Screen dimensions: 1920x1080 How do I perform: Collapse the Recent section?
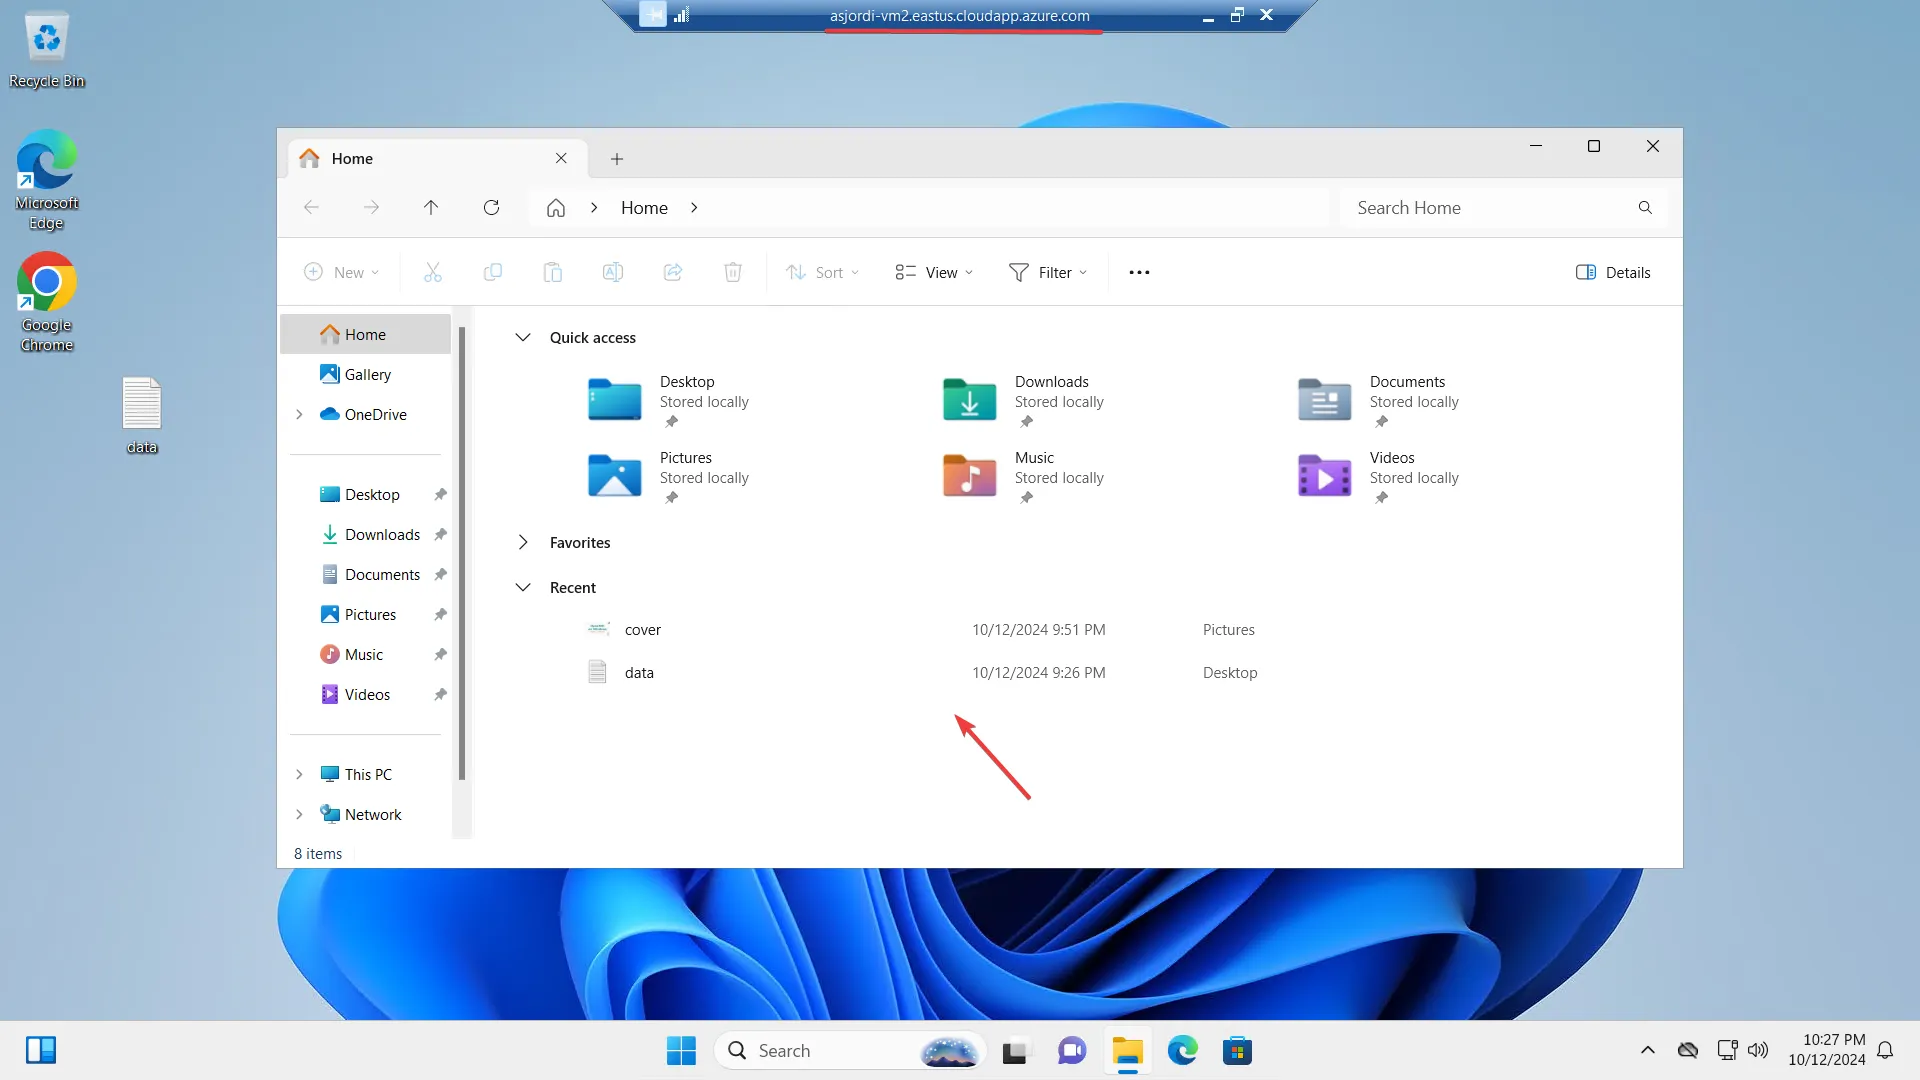click(523, 587)
